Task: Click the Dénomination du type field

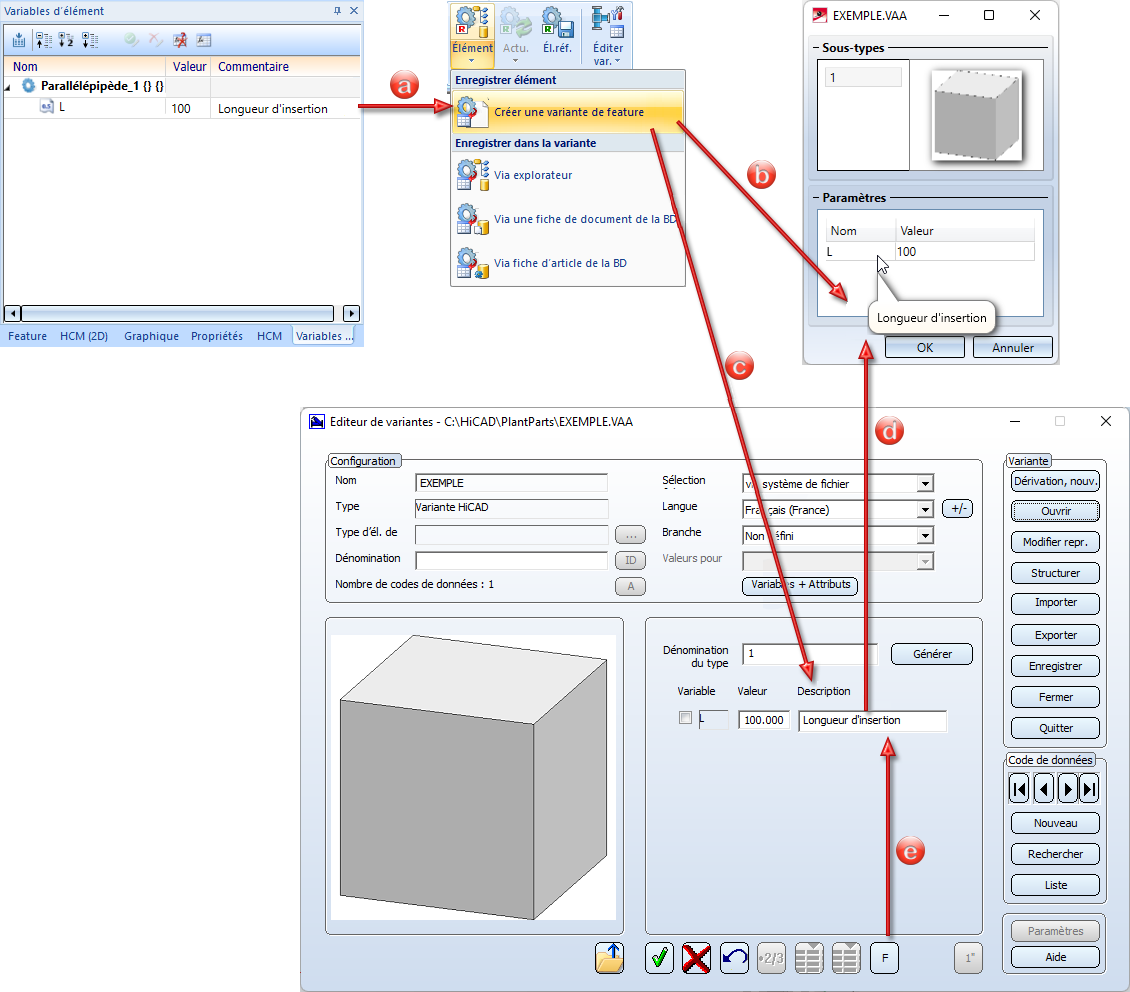Action: tap(810, 654)
